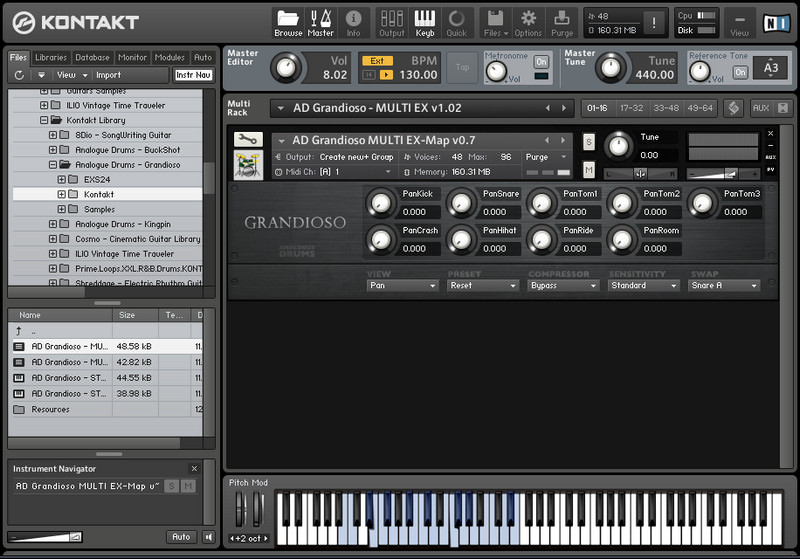This screenshot has height=559, width=800.
Task: Click the Master metronome icon
Action: click(321, 23)
